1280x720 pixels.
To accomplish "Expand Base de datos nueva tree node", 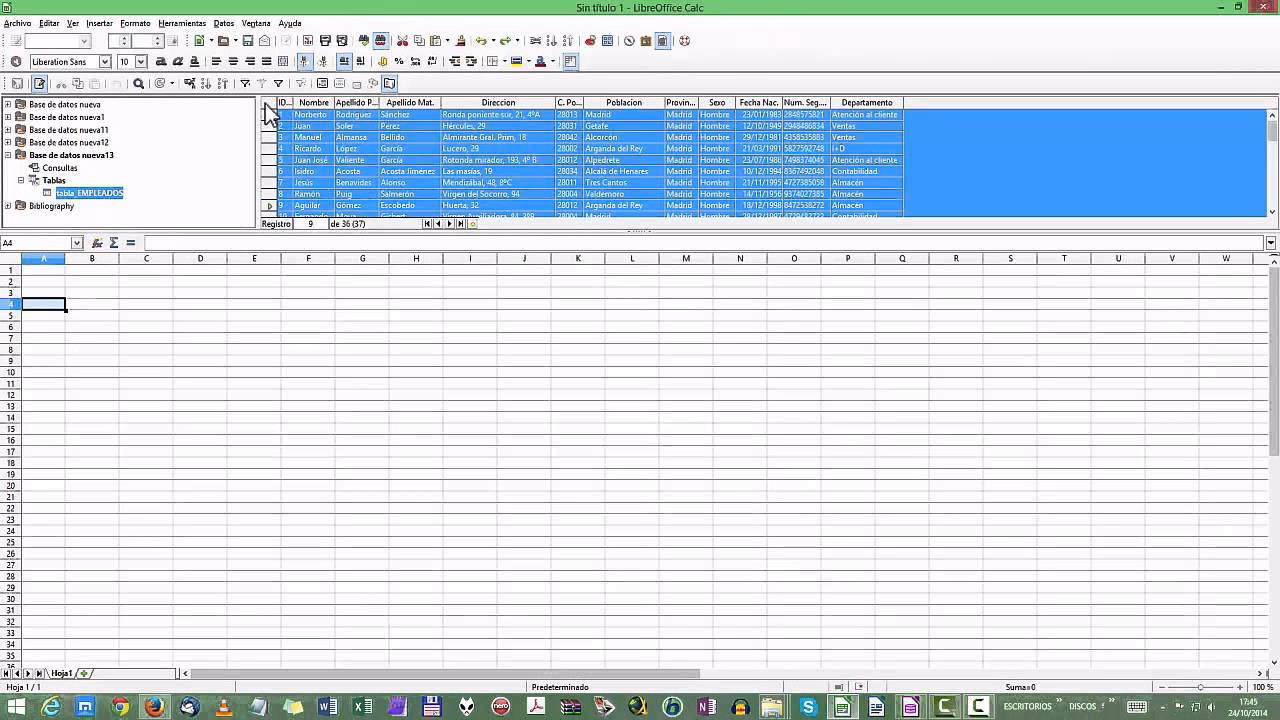I will 8,104.
